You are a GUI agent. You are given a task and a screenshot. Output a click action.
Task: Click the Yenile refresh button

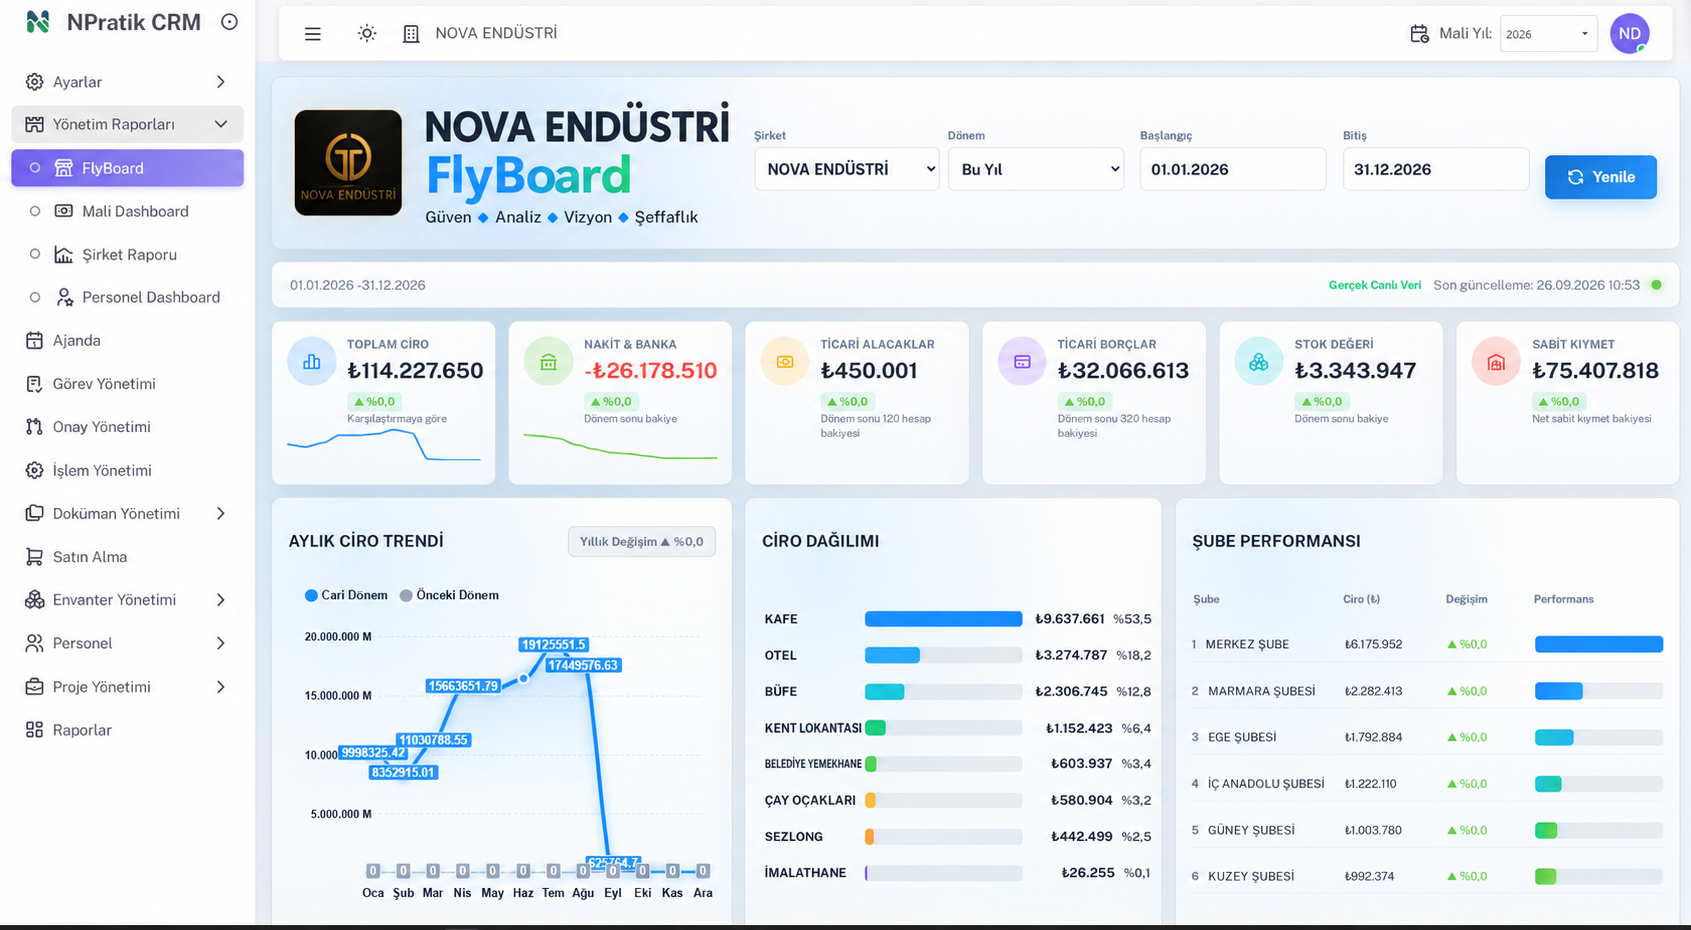(1600, 177)
